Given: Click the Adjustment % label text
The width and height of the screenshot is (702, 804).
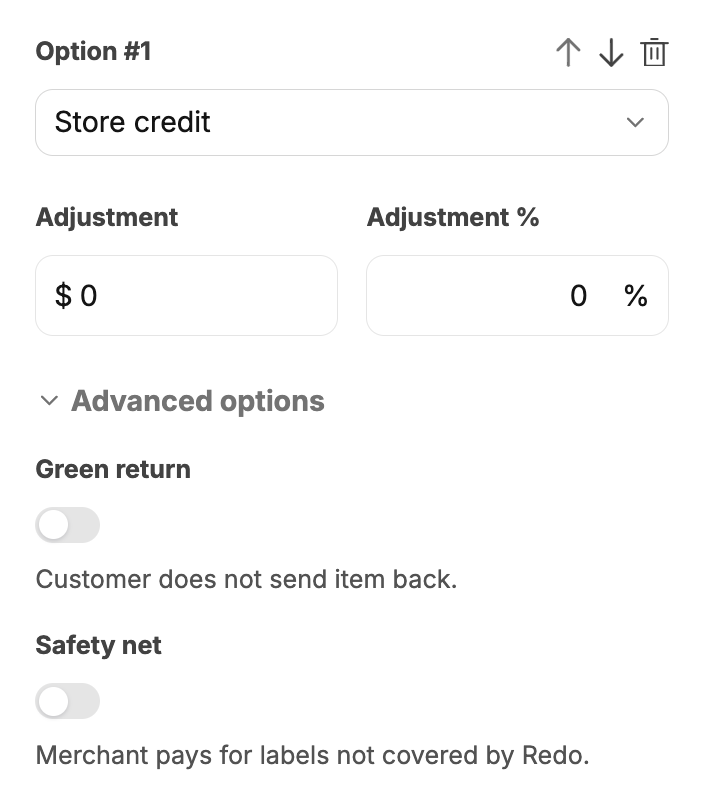Looking at the screenshot, I should pos(453,217).
